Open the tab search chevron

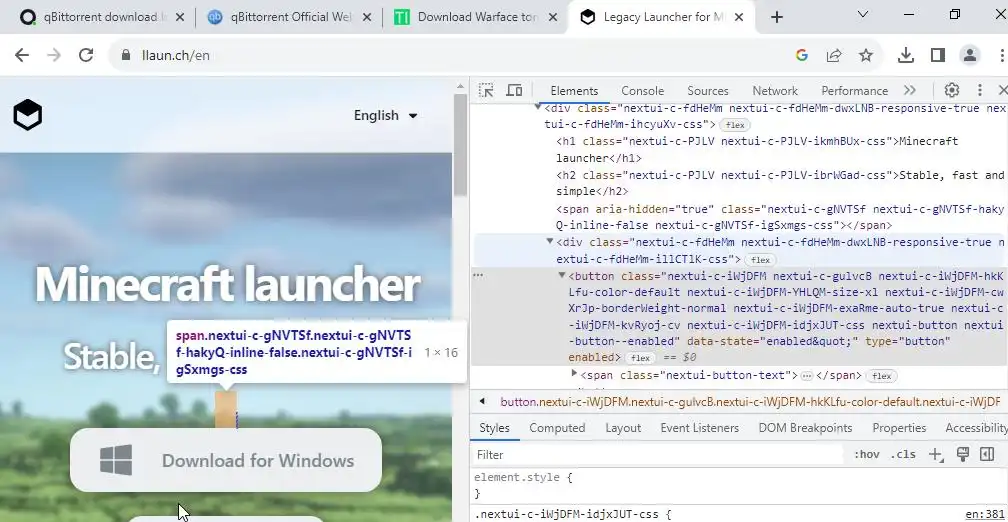863,14
